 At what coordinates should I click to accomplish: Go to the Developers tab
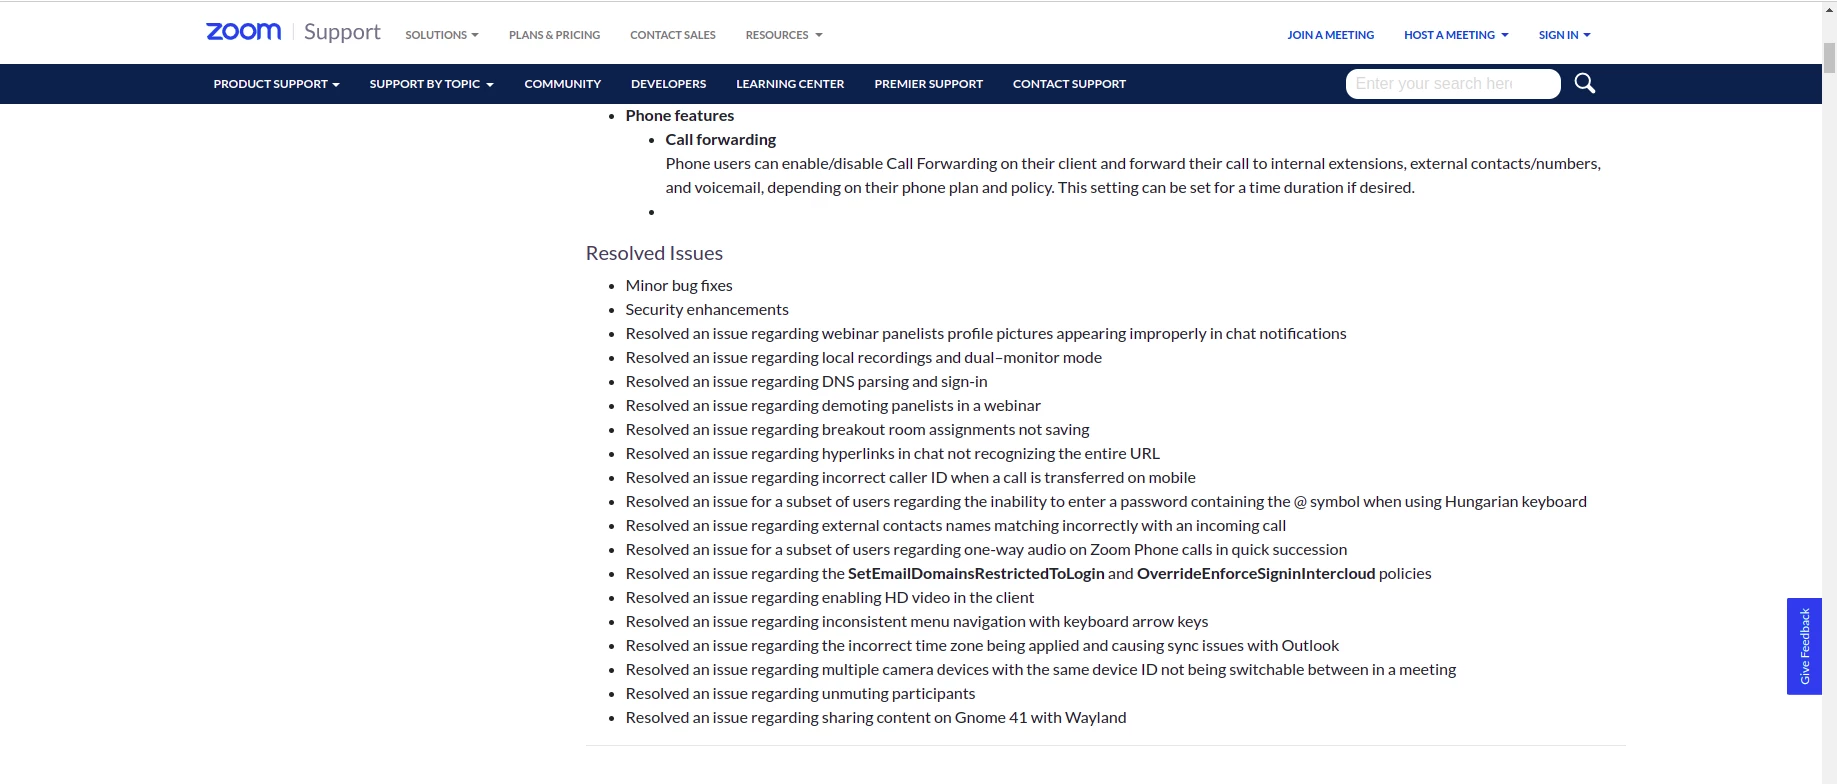click(669, 84)
